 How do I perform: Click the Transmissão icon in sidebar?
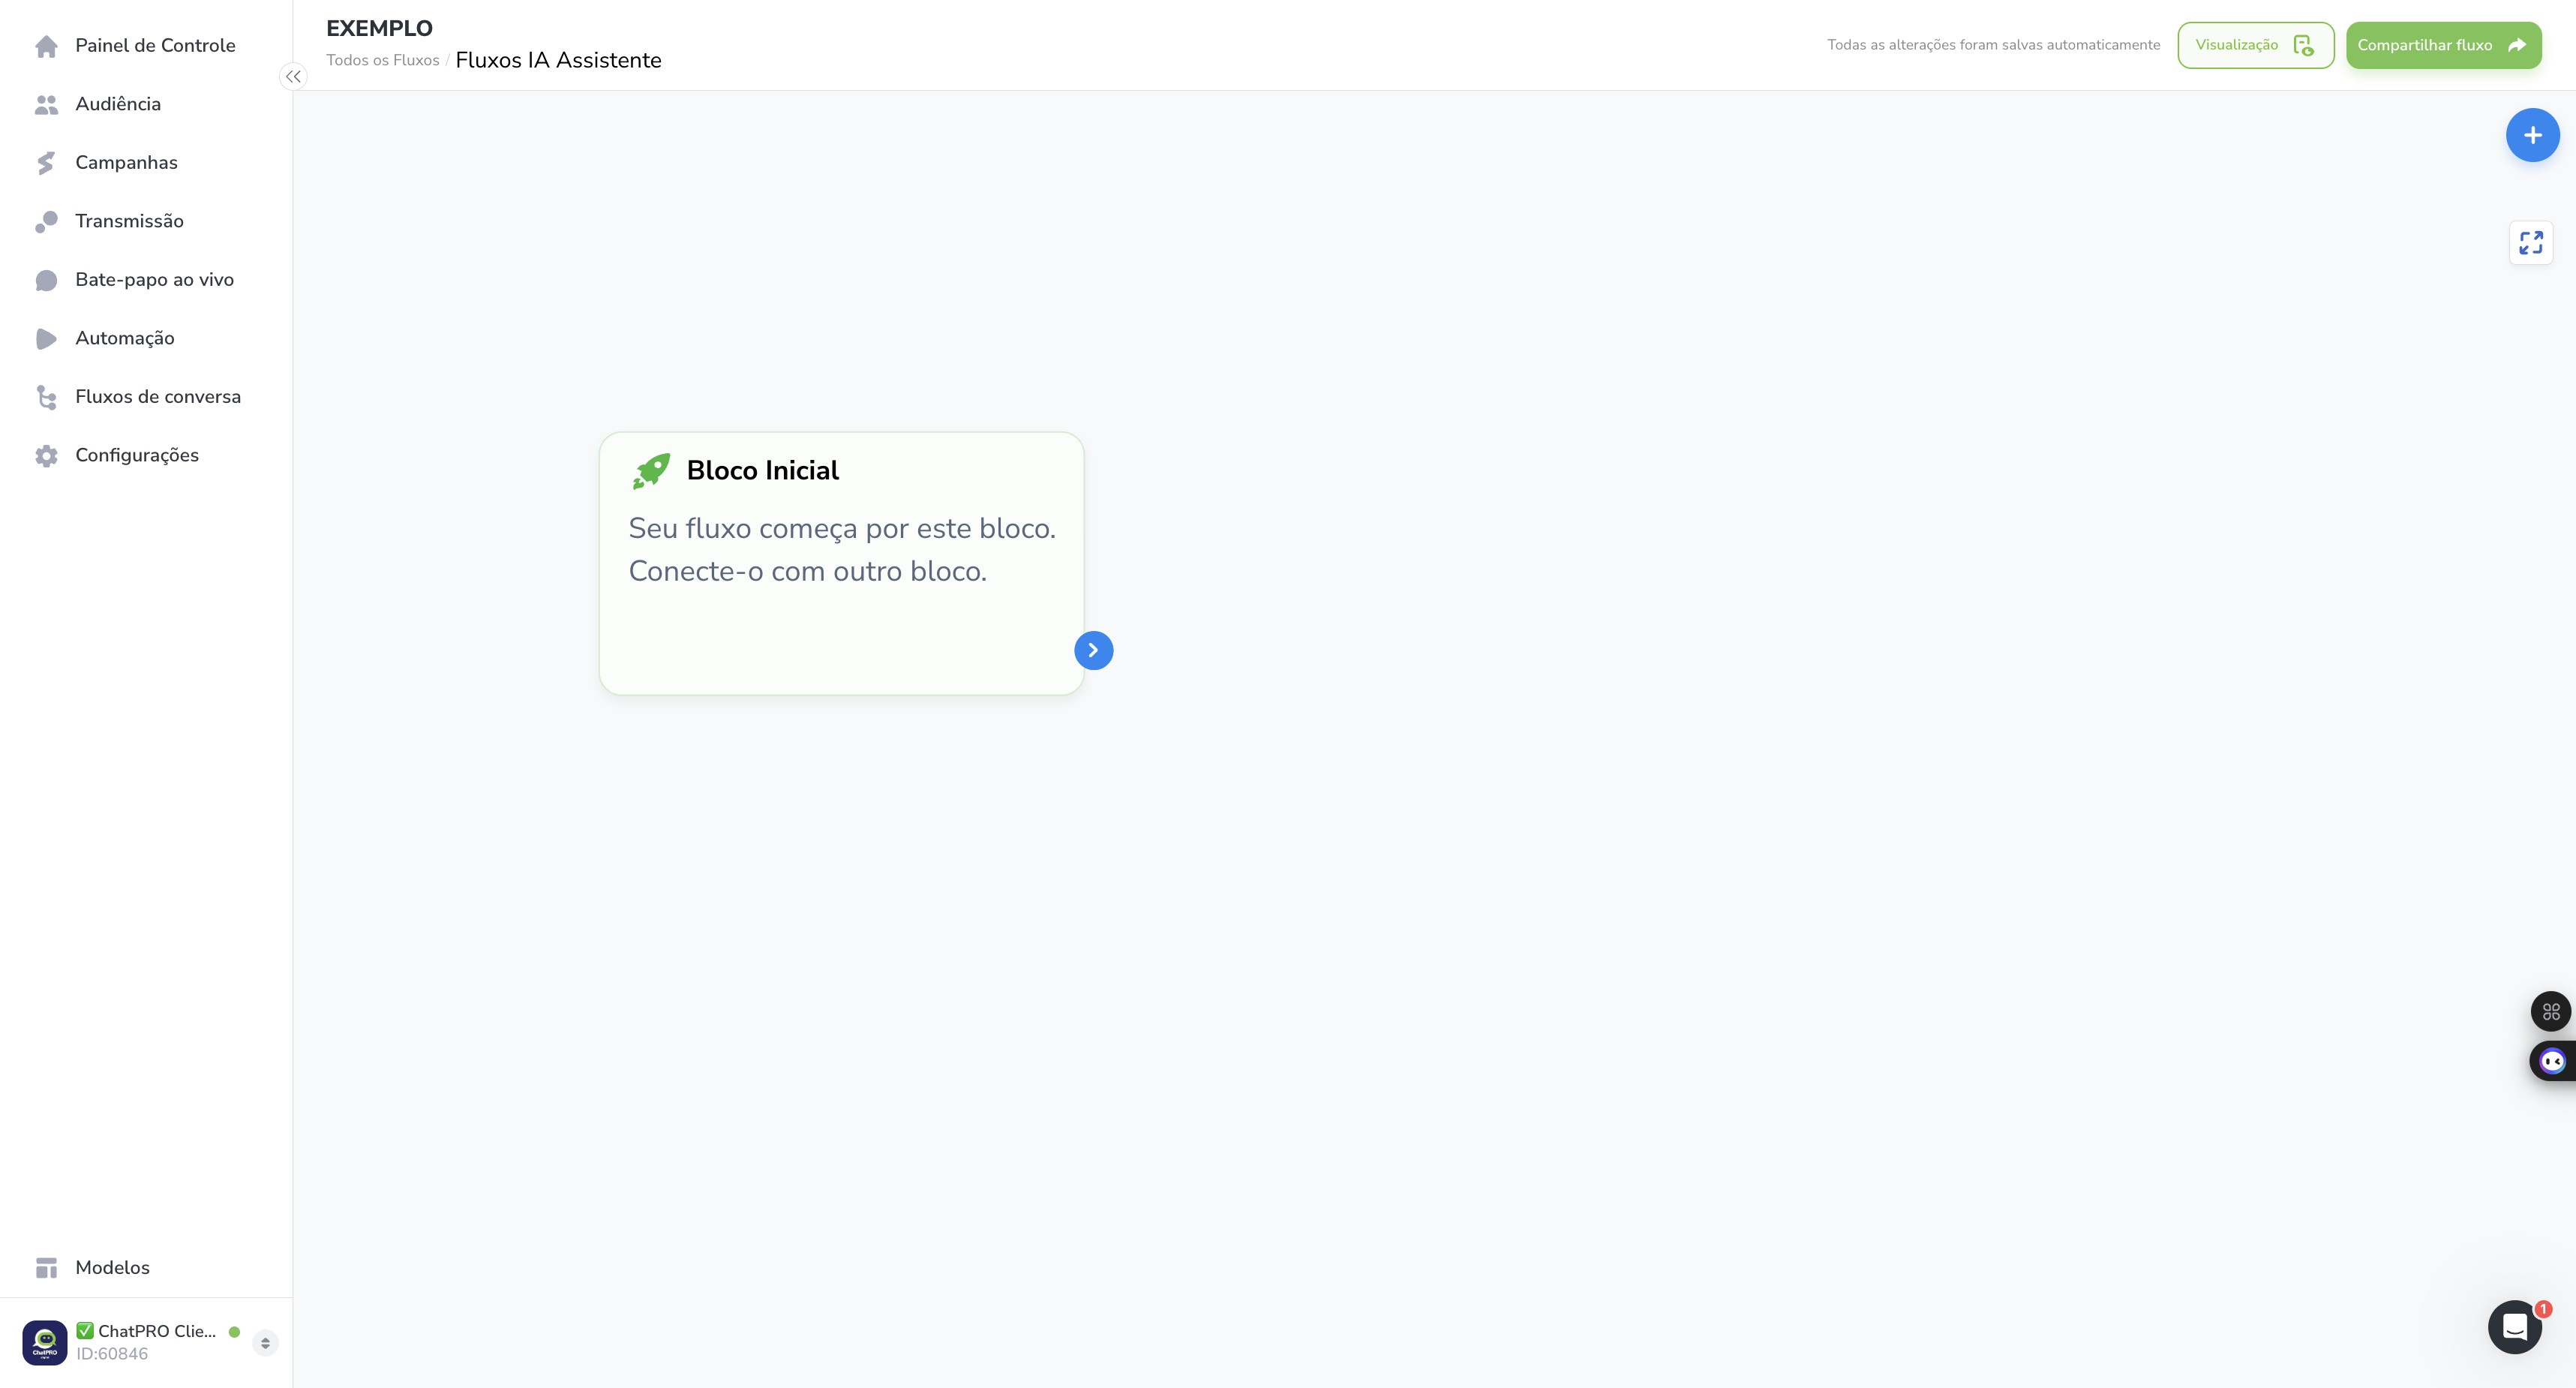click(46, 221)
